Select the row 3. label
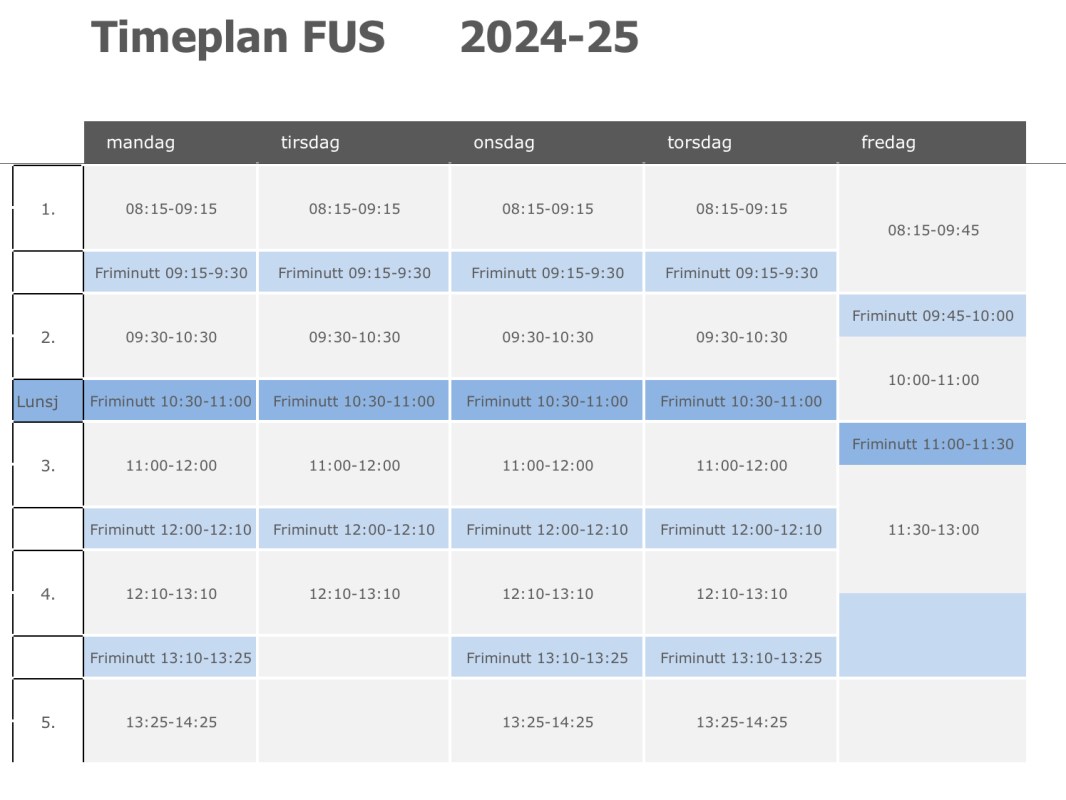1066x800 pixels. tap(48, 465)
